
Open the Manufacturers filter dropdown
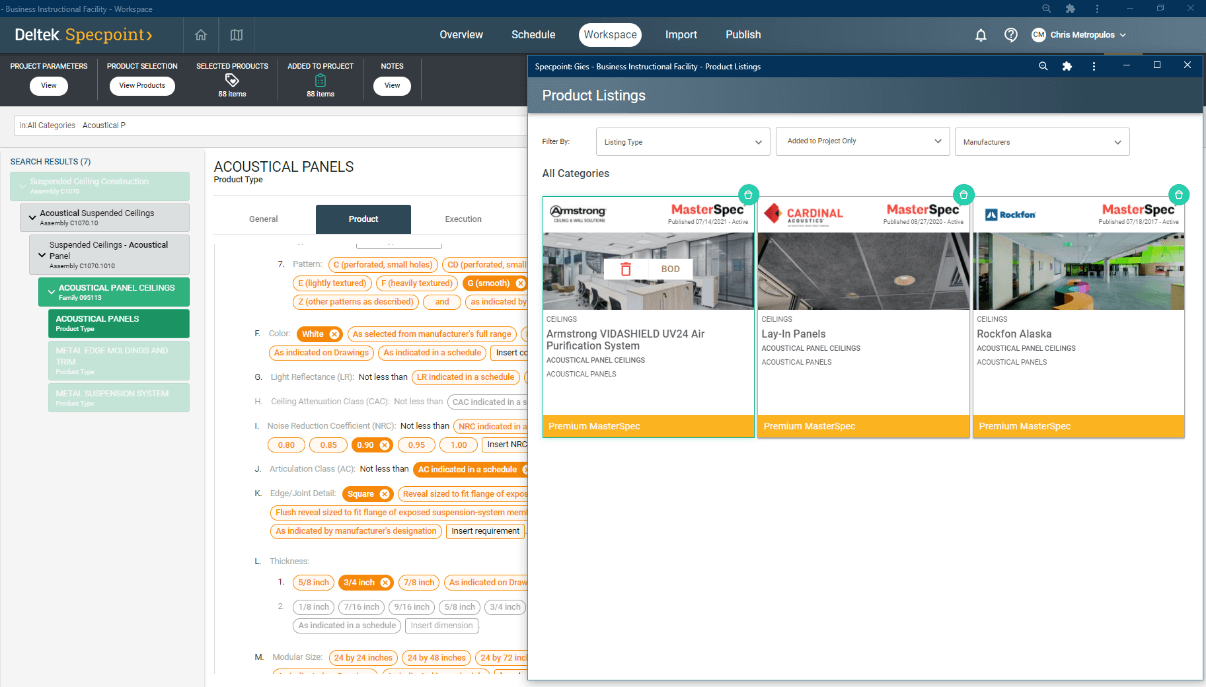point(1041,142)
